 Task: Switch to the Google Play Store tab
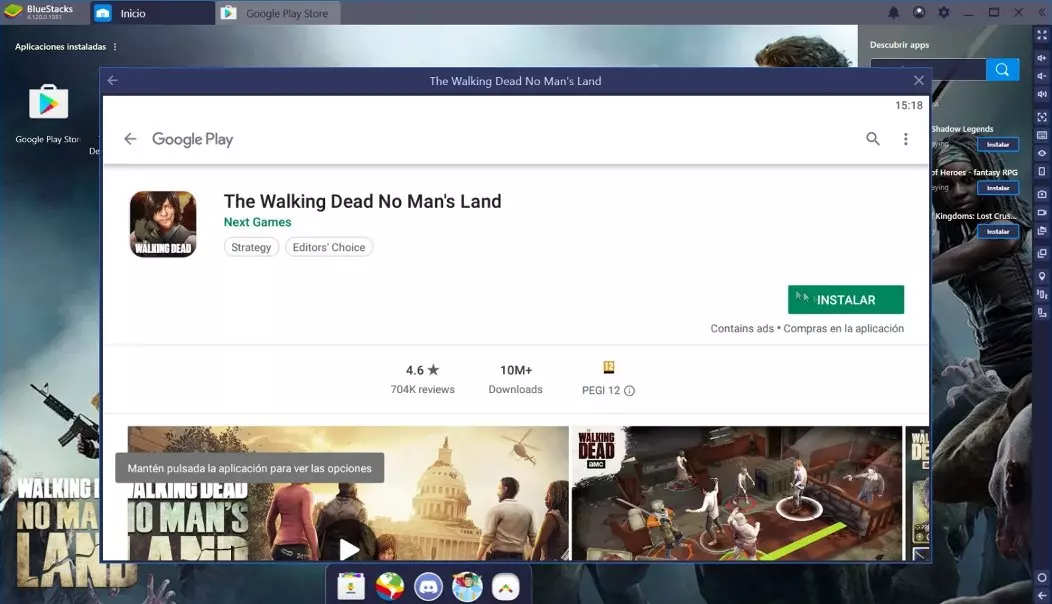[278, 13]
